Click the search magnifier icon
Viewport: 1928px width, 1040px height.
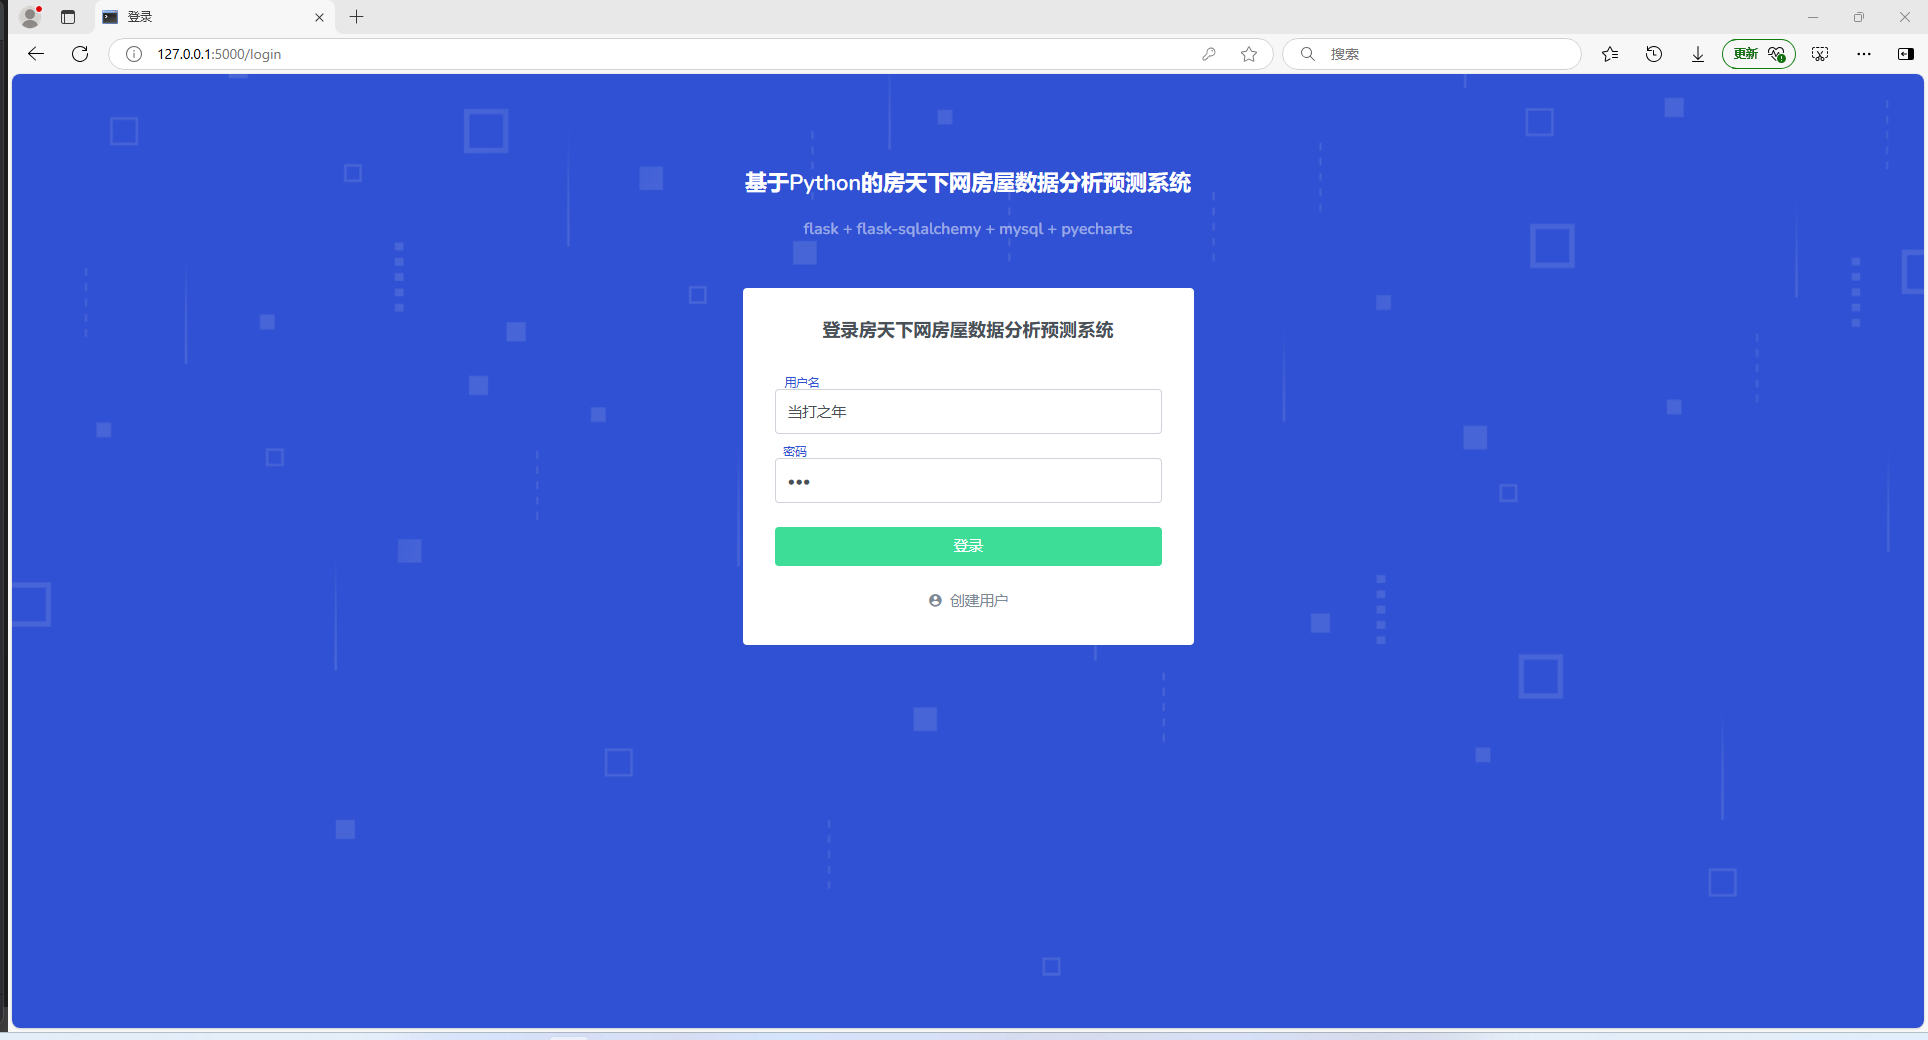(x=1307, y=54)
